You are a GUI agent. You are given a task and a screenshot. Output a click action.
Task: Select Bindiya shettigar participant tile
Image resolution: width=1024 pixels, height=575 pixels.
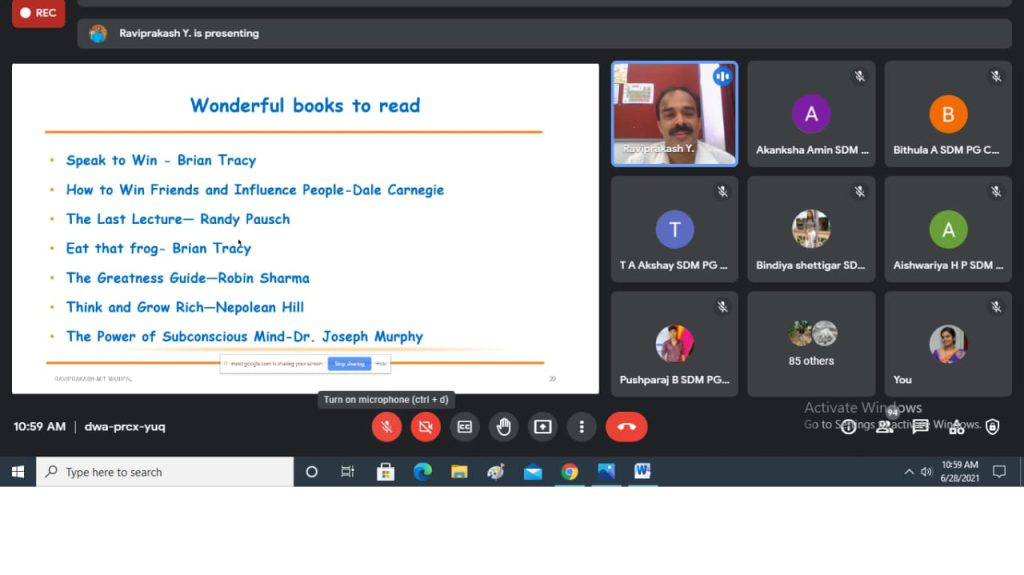click(x=811, y=229)
